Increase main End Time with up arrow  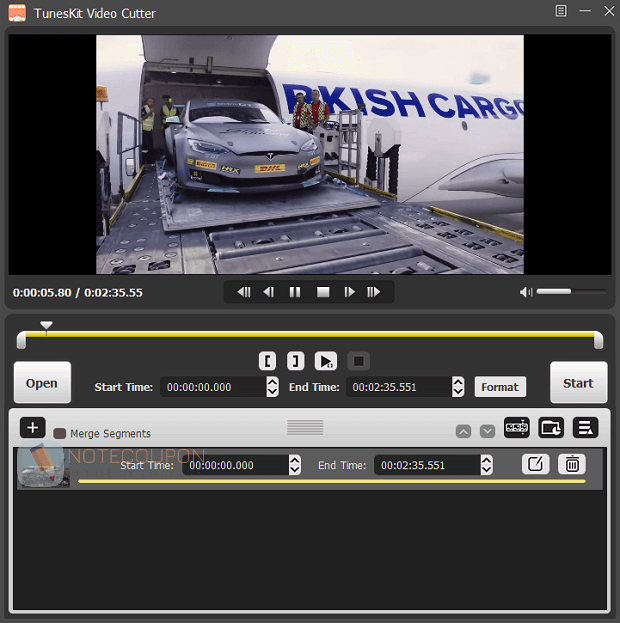[458, 382]
